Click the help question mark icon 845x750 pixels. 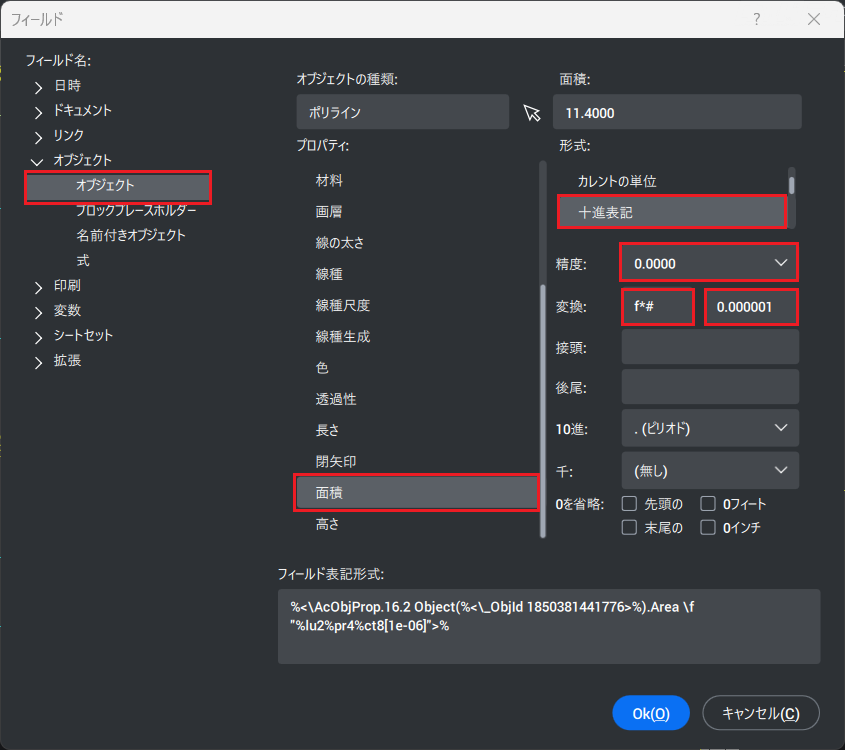[x=756, y=19]
